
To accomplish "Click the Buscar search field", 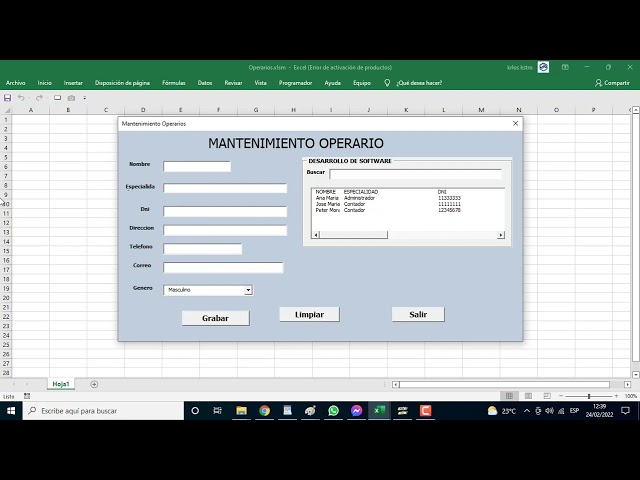I will (x=416, y=174).
